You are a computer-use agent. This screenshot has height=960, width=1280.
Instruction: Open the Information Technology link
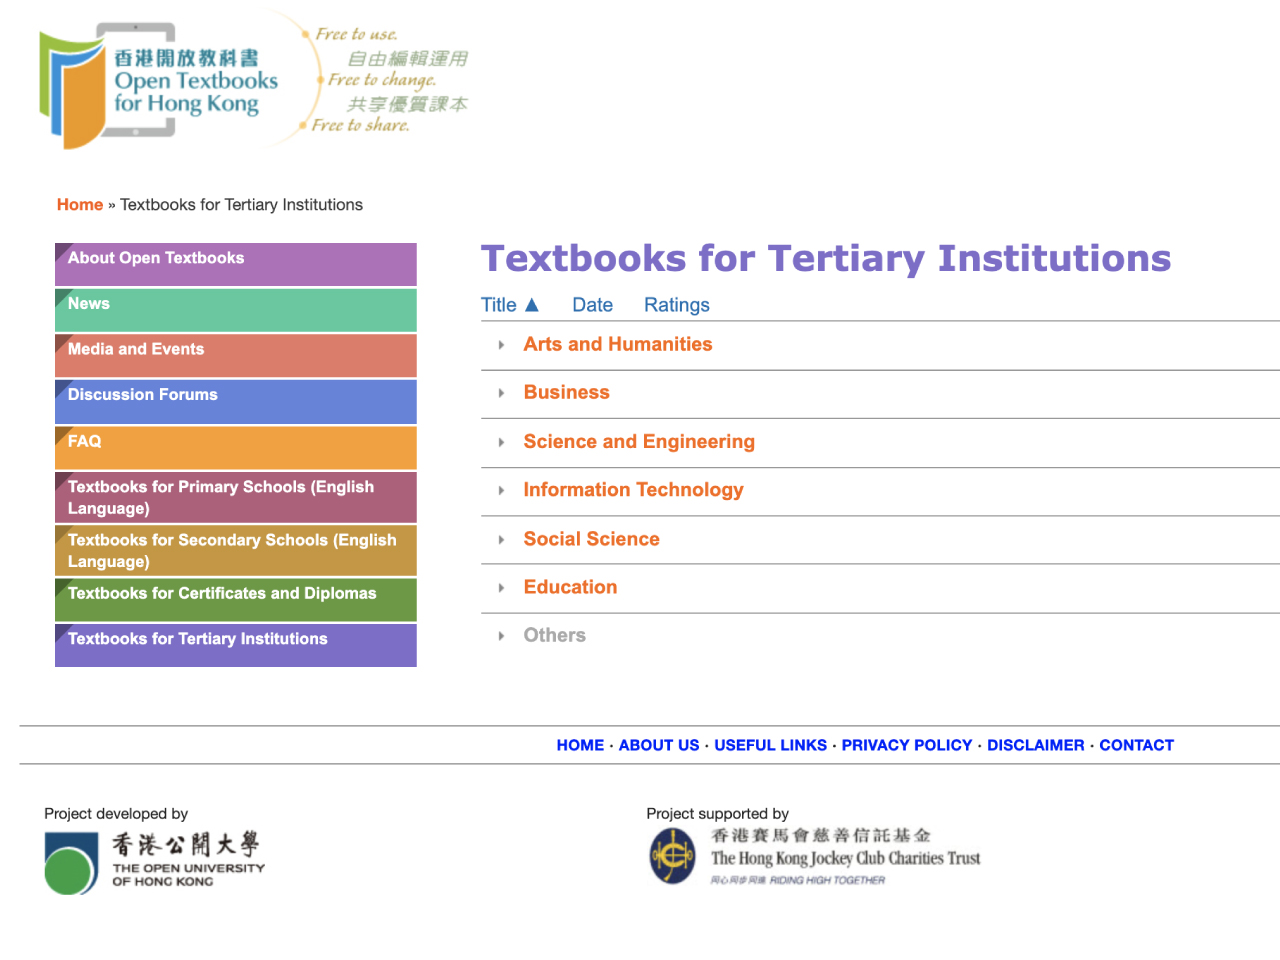click(633, 490)
